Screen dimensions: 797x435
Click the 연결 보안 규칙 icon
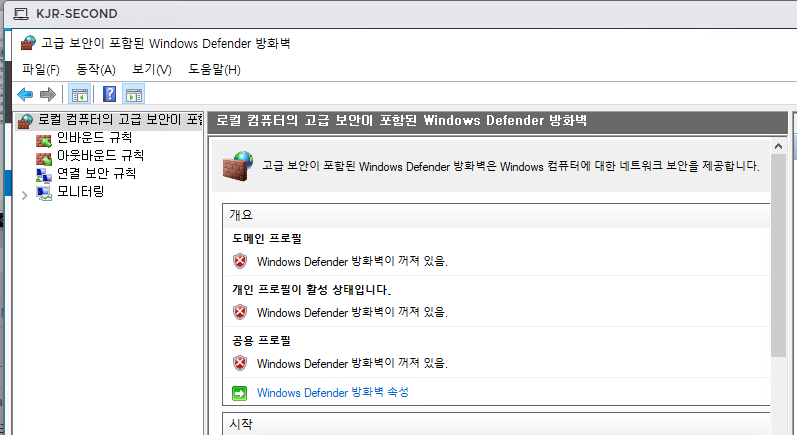point(44,175)
